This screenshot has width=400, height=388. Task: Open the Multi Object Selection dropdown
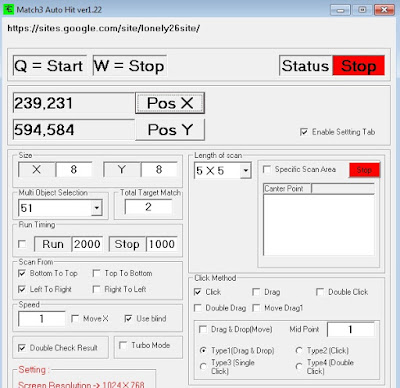click(x=96, y=208)
